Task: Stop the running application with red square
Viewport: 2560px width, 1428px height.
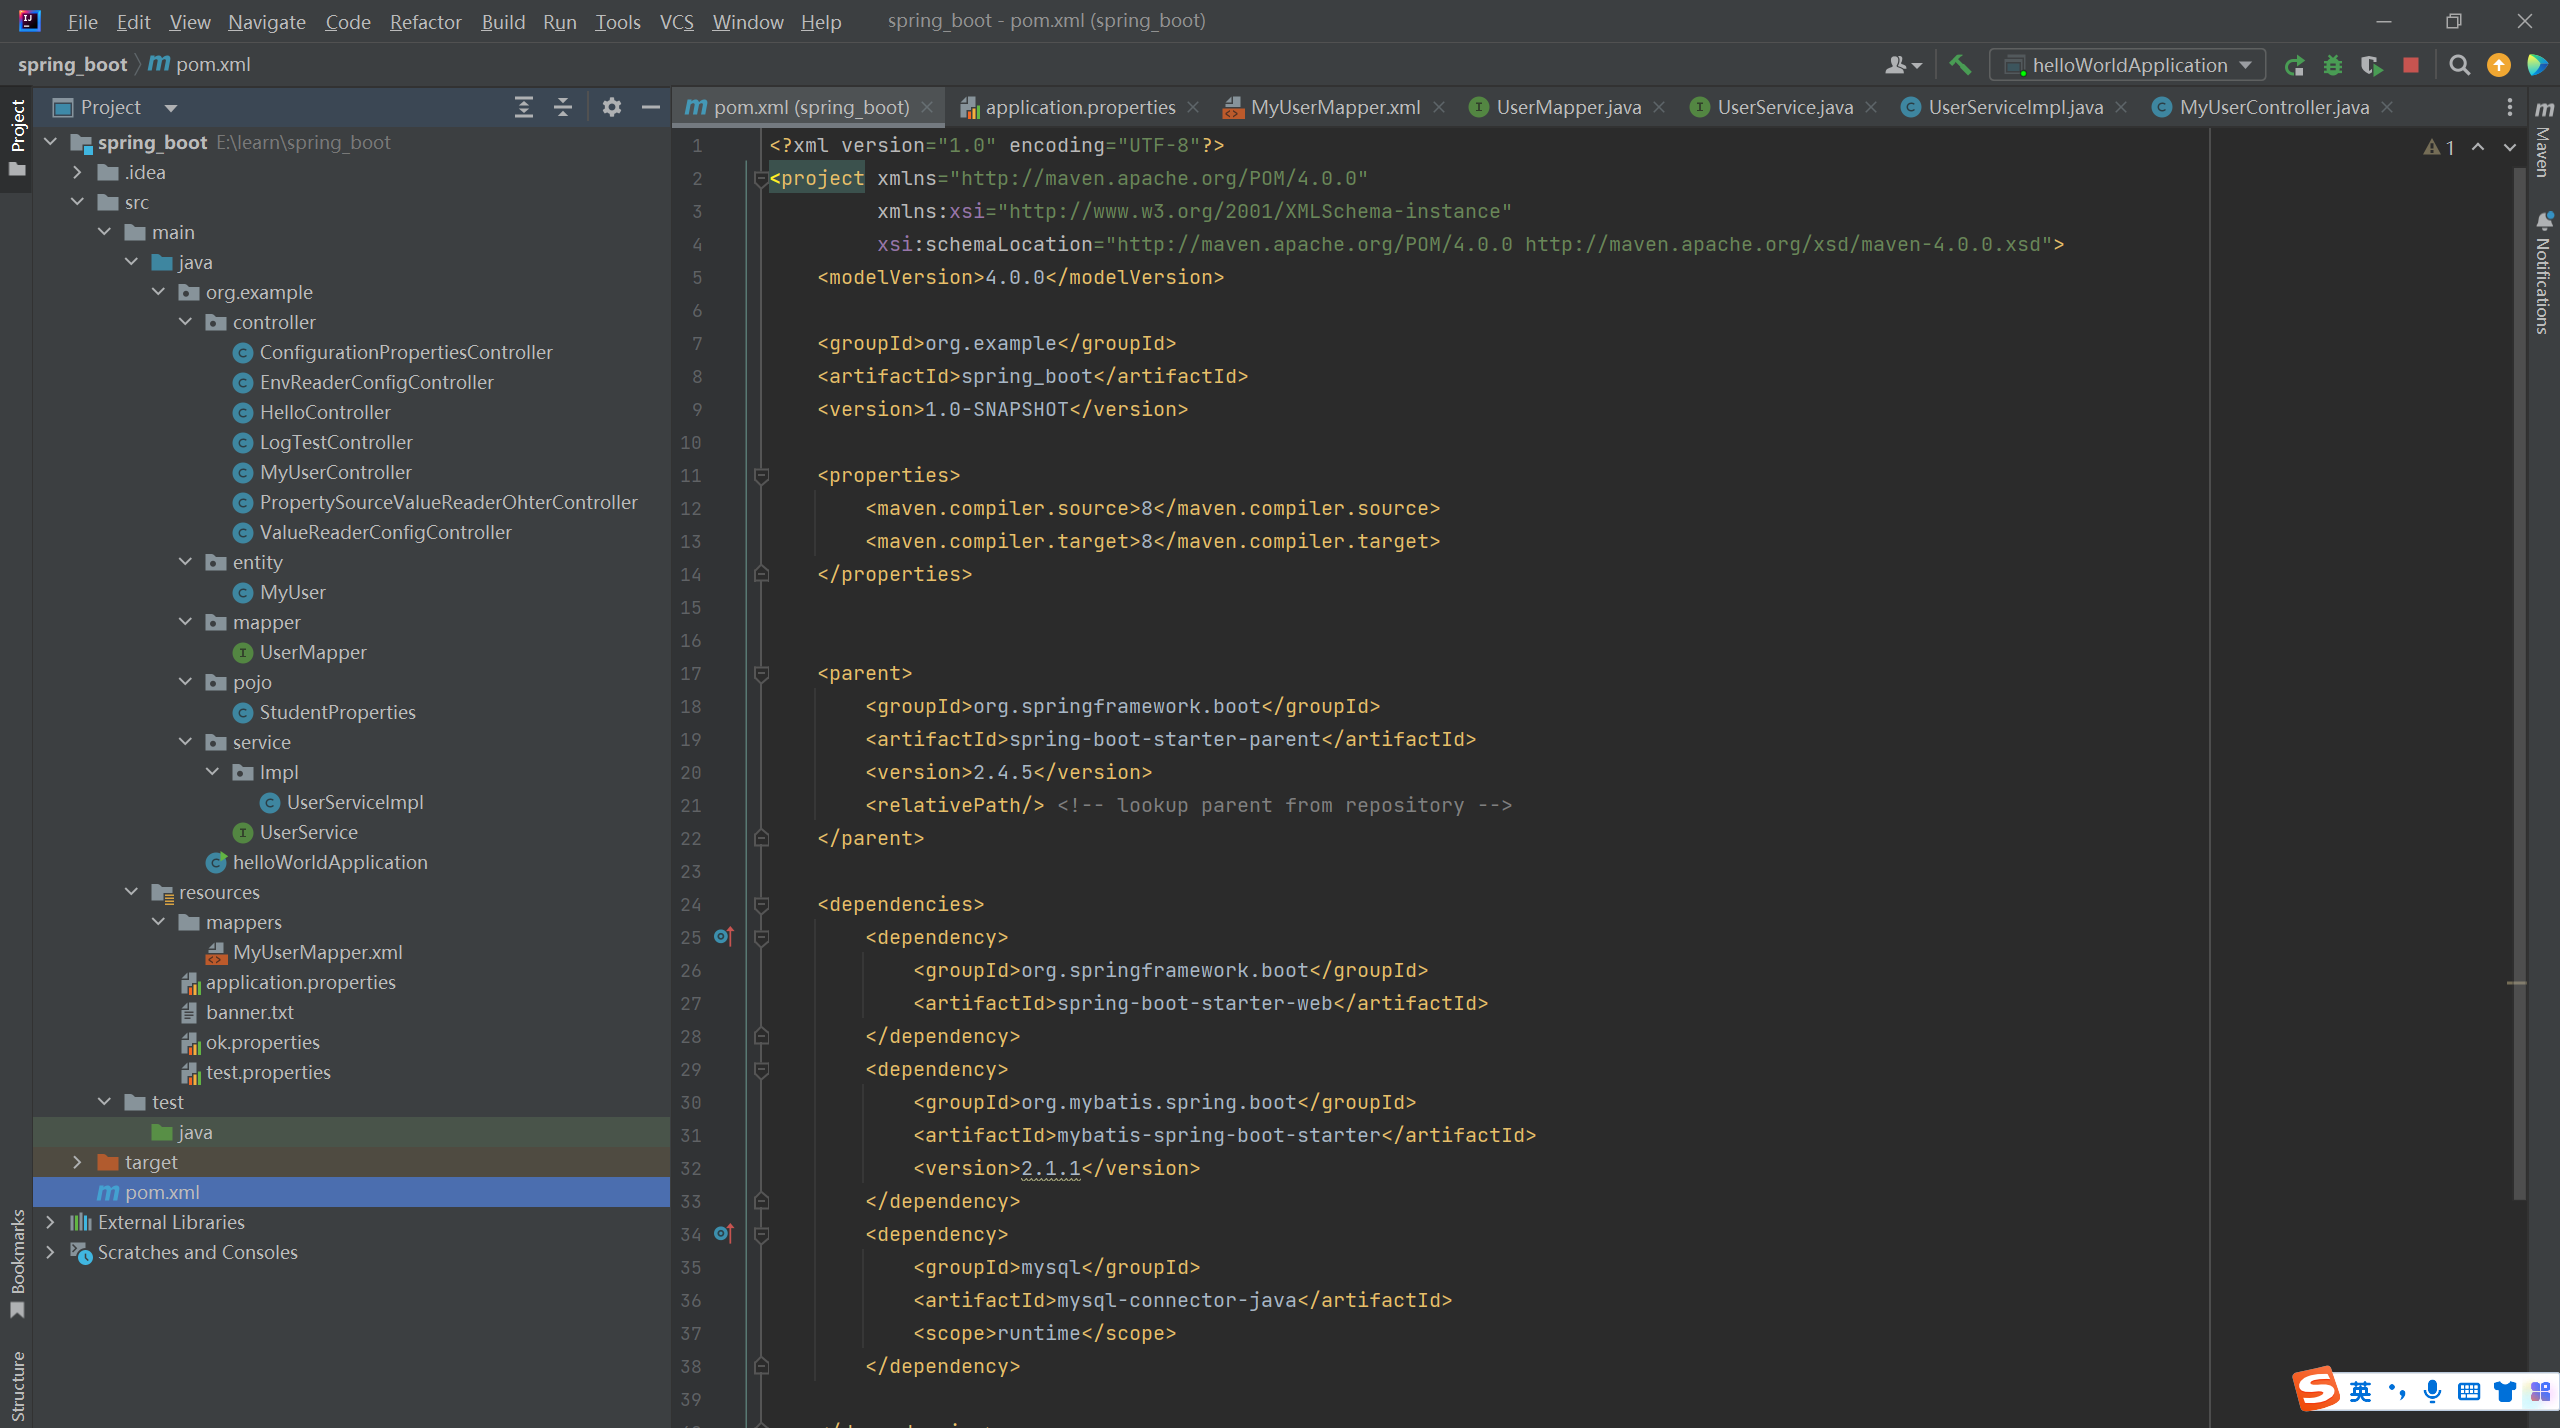Action: coord(2411,65)
